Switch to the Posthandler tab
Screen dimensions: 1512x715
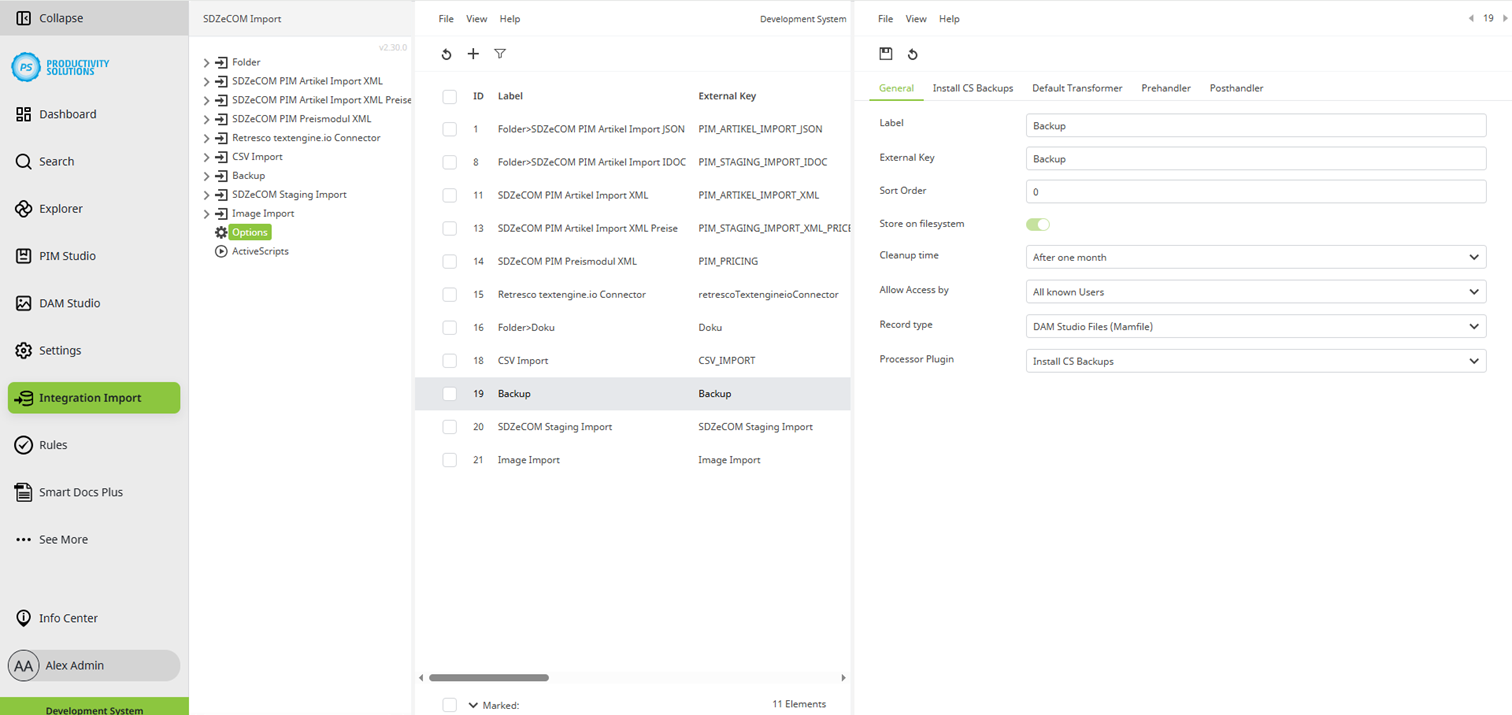tap(1236, 88)
